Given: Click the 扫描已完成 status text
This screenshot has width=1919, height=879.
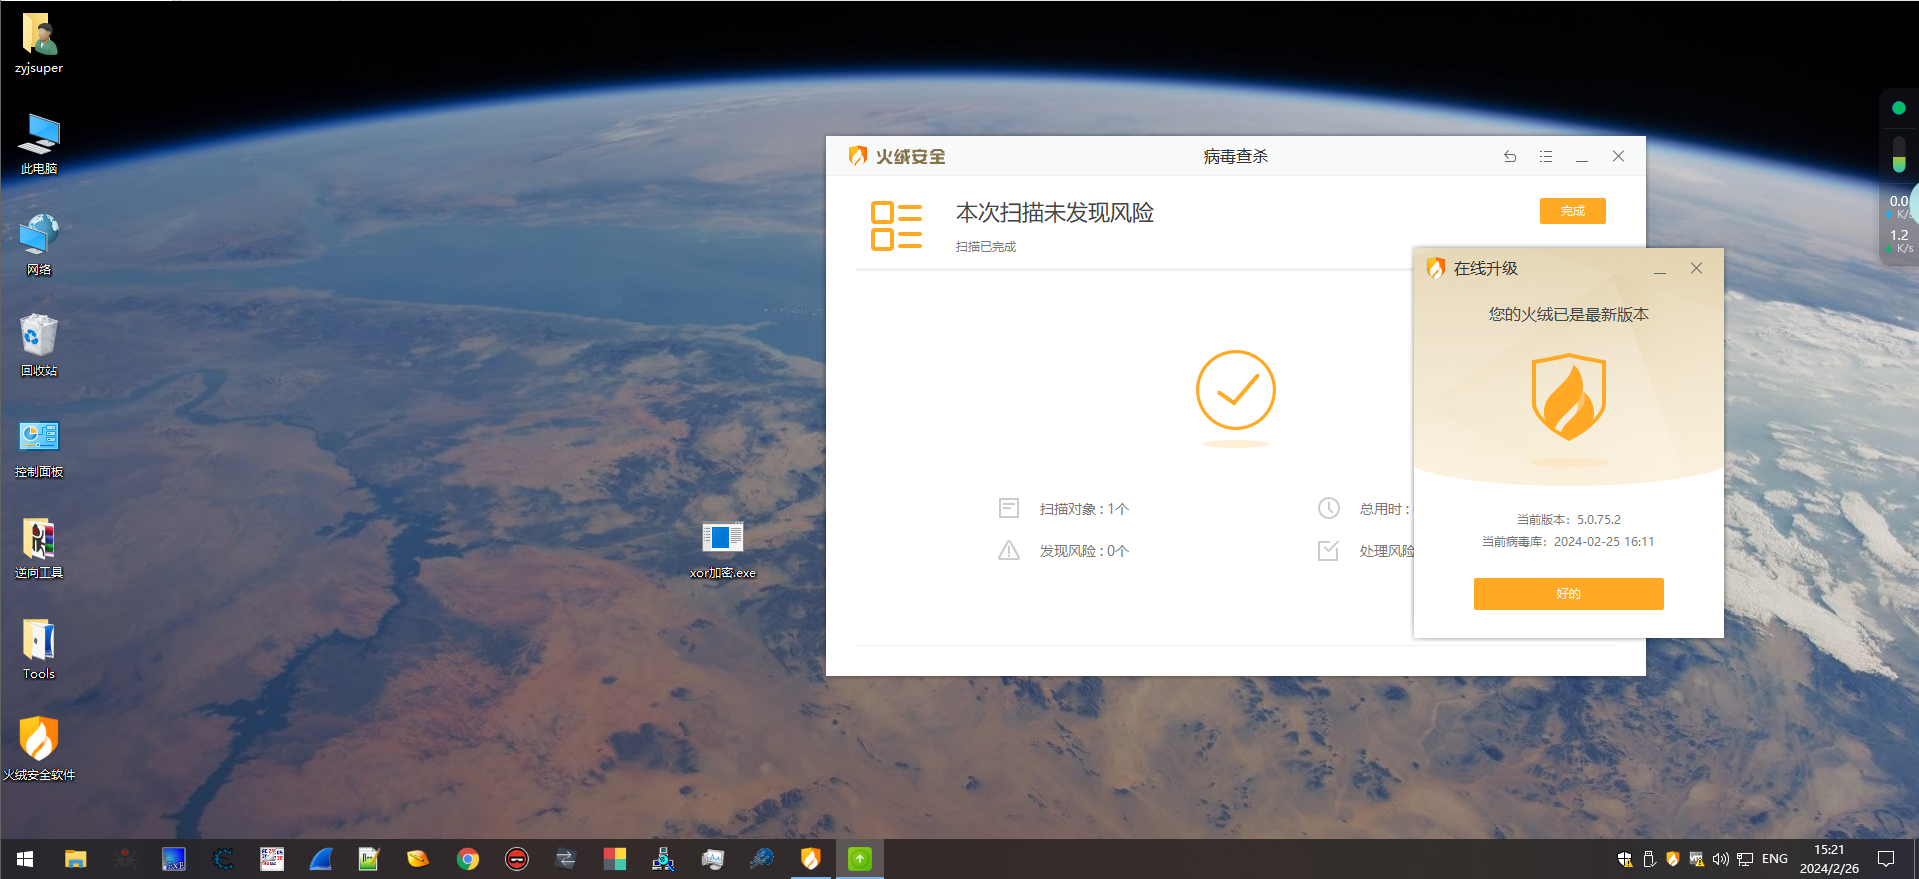Looking at the screenshot, I should click(985, 247).
